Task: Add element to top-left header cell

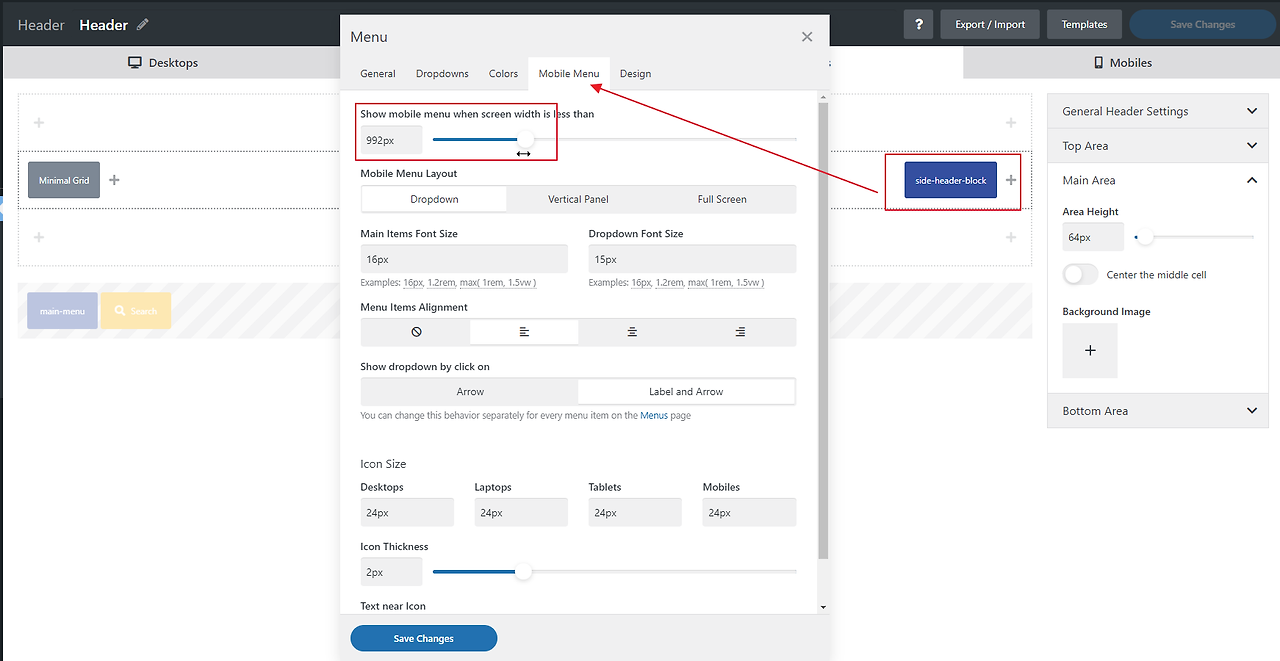Action: pos(39,123)
